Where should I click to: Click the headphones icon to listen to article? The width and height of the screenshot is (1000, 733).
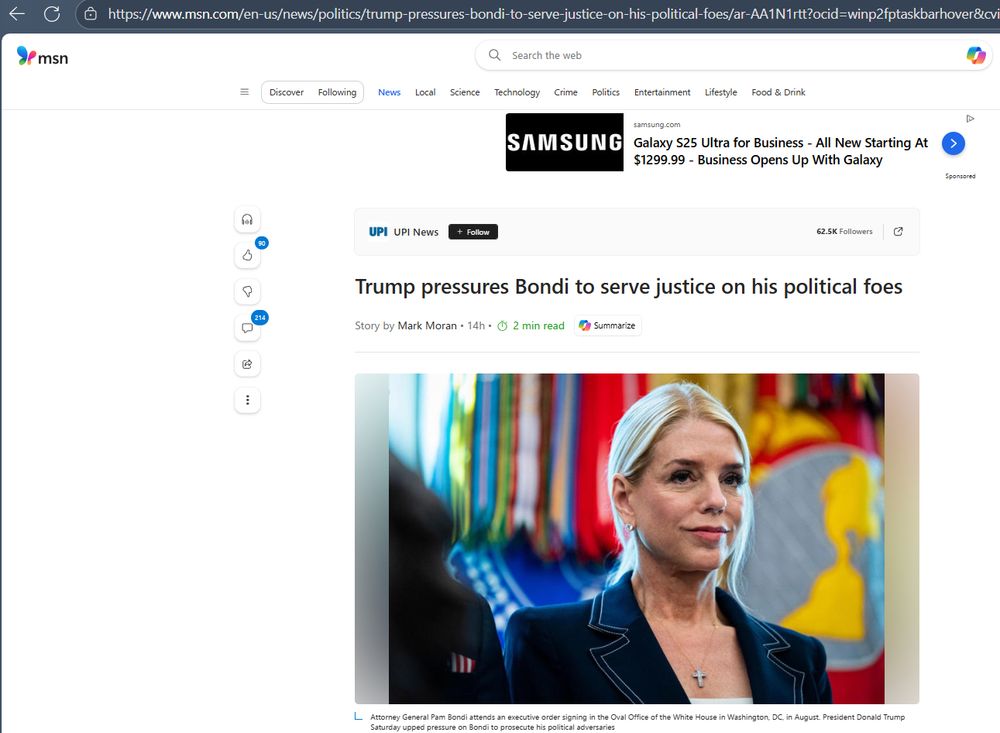pos(247,219)
